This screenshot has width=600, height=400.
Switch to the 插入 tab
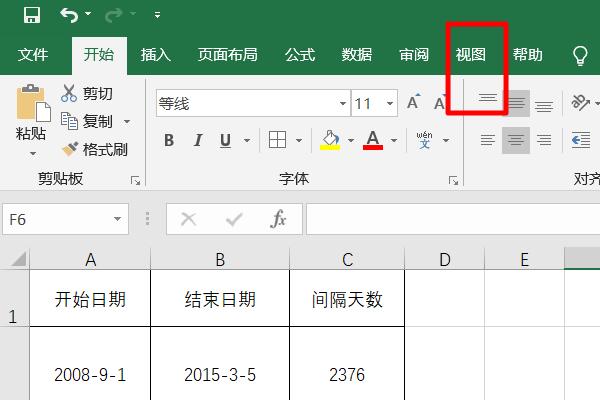(x=155, y=55)
